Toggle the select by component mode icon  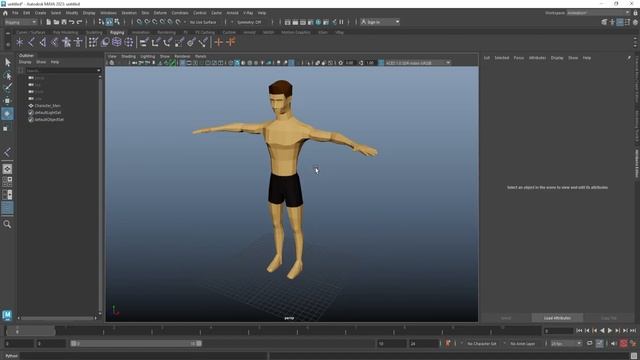[117, 22]
